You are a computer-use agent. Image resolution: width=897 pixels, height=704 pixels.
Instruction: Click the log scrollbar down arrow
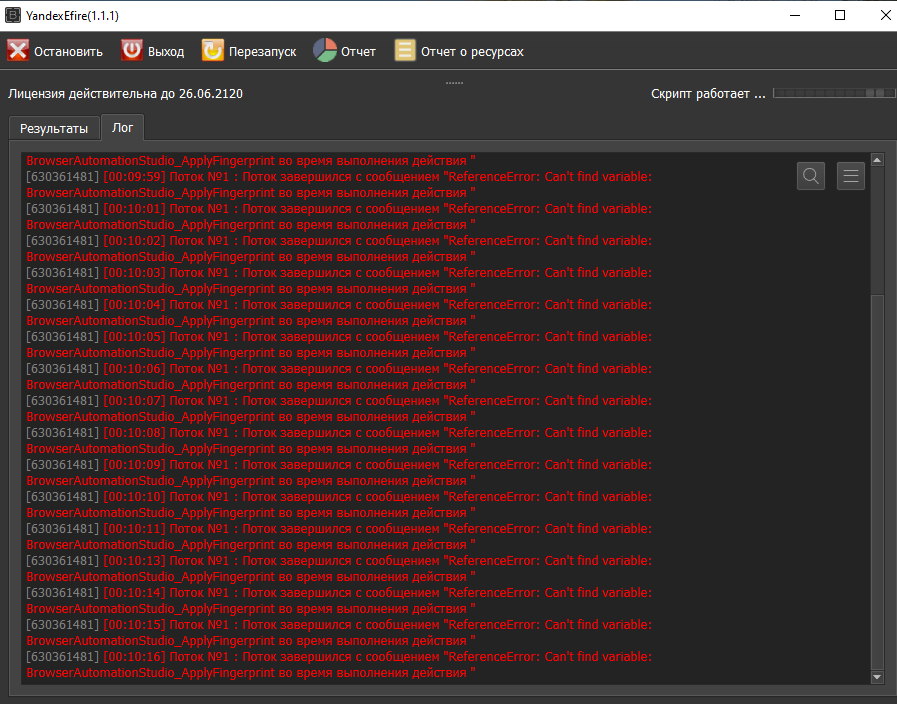pyautogui.click(x=877, y=677)
